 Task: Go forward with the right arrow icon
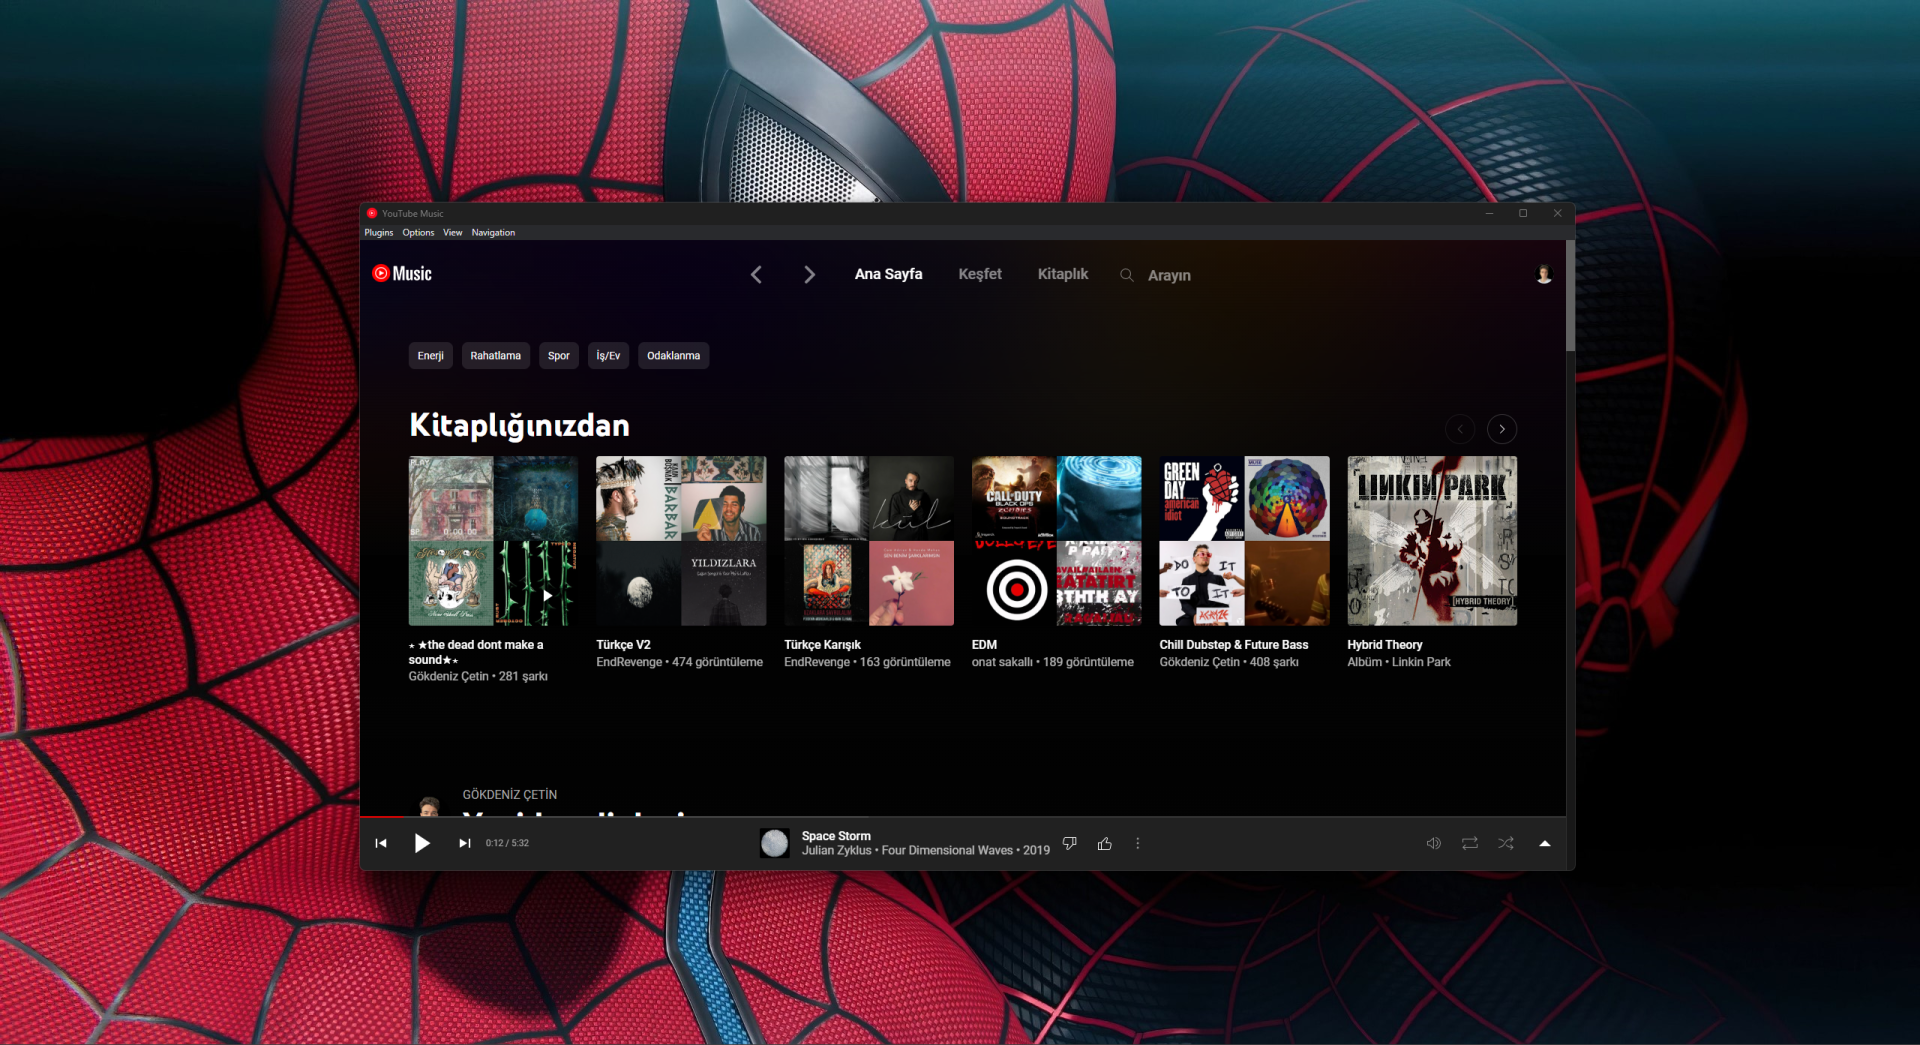(x=809, y=275)
